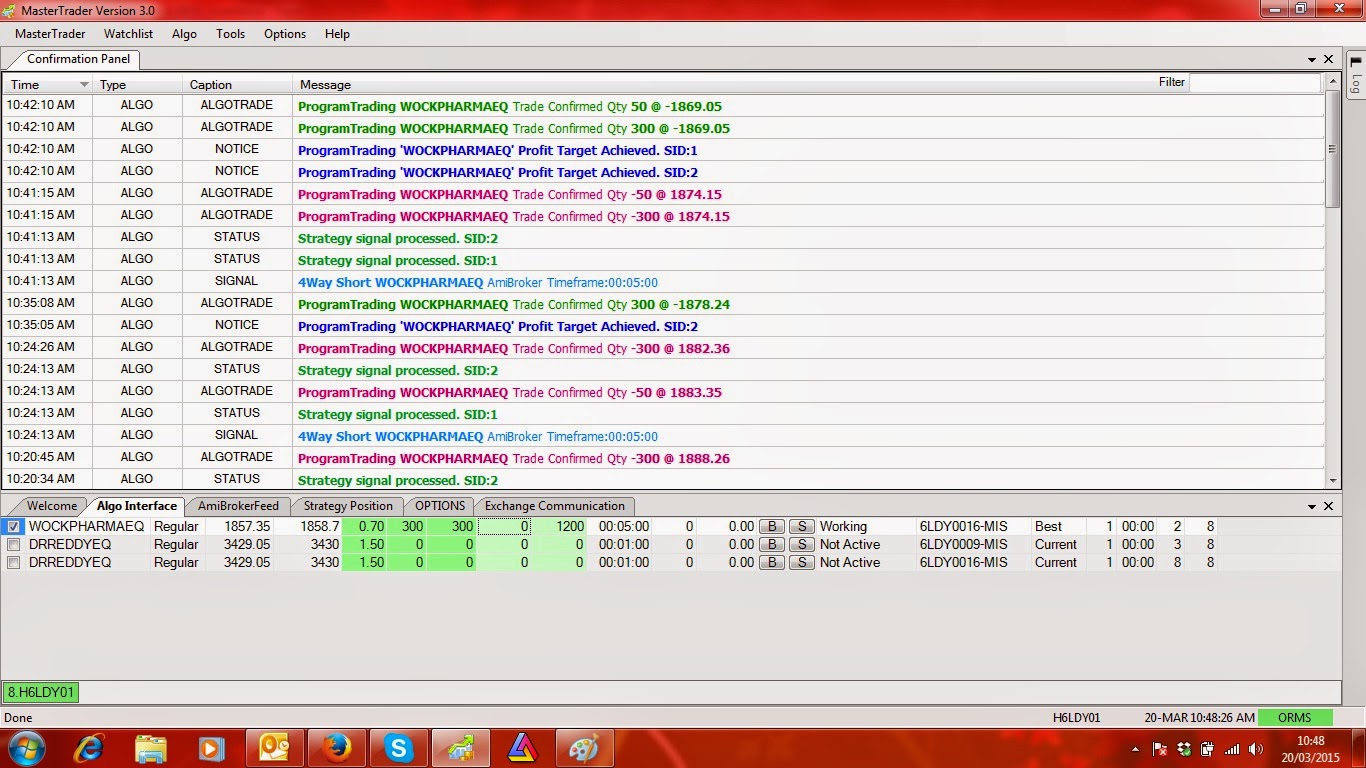1366x768 pixels.
Task: Click the Time column sort dropdown arrow
Action: coord(84,85)
